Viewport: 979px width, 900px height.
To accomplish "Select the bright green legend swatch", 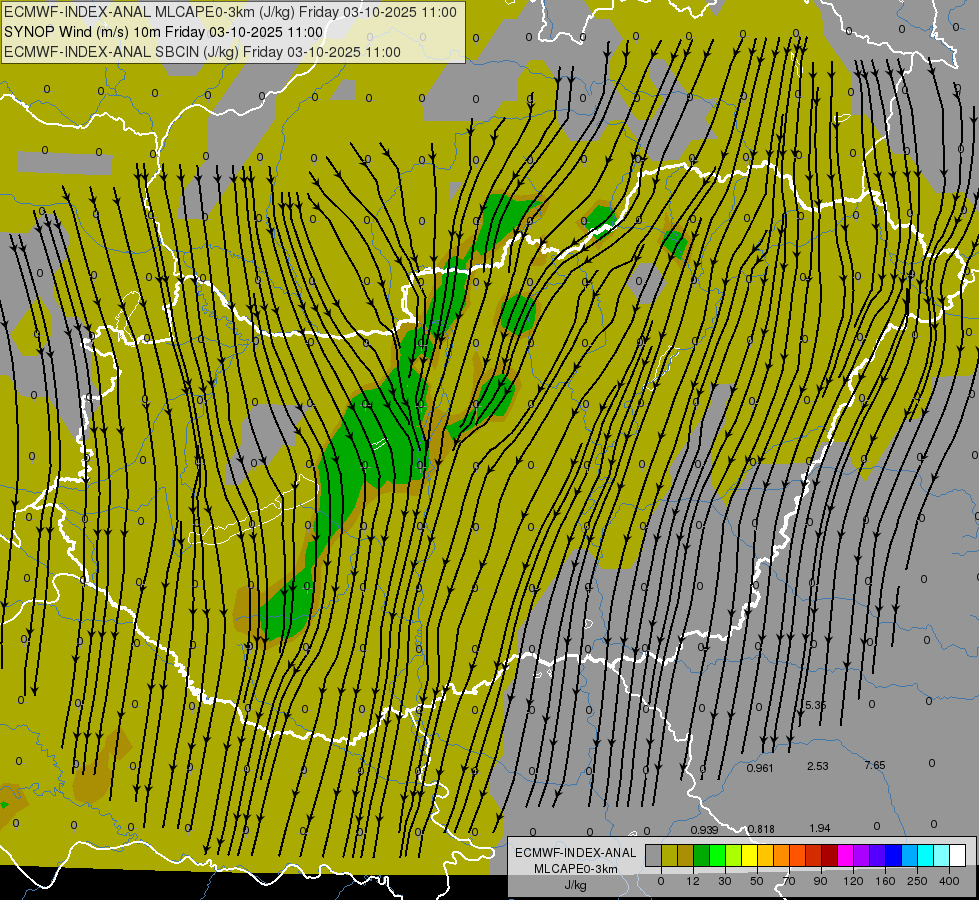I will 718,856.
